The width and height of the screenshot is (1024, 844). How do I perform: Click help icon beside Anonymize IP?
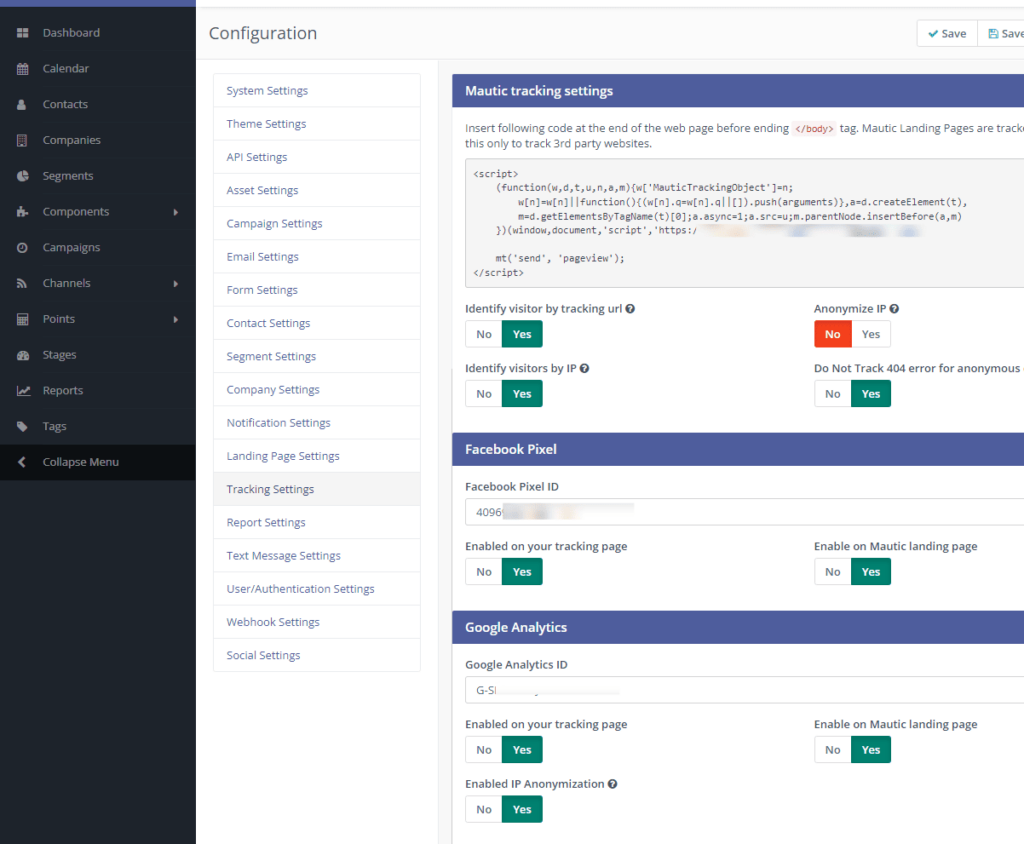tap(894, 308)
